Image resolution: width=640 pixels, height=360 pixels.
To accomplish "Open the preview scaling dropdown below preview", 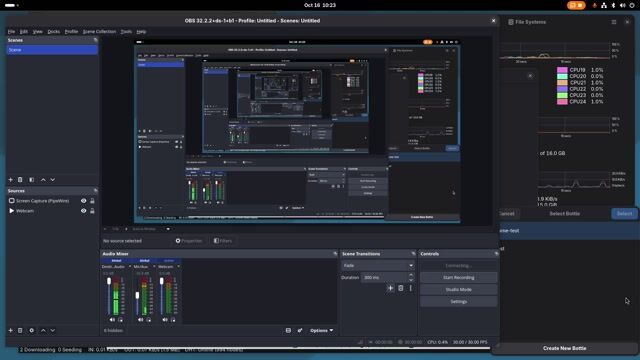I will coord(168,229).
